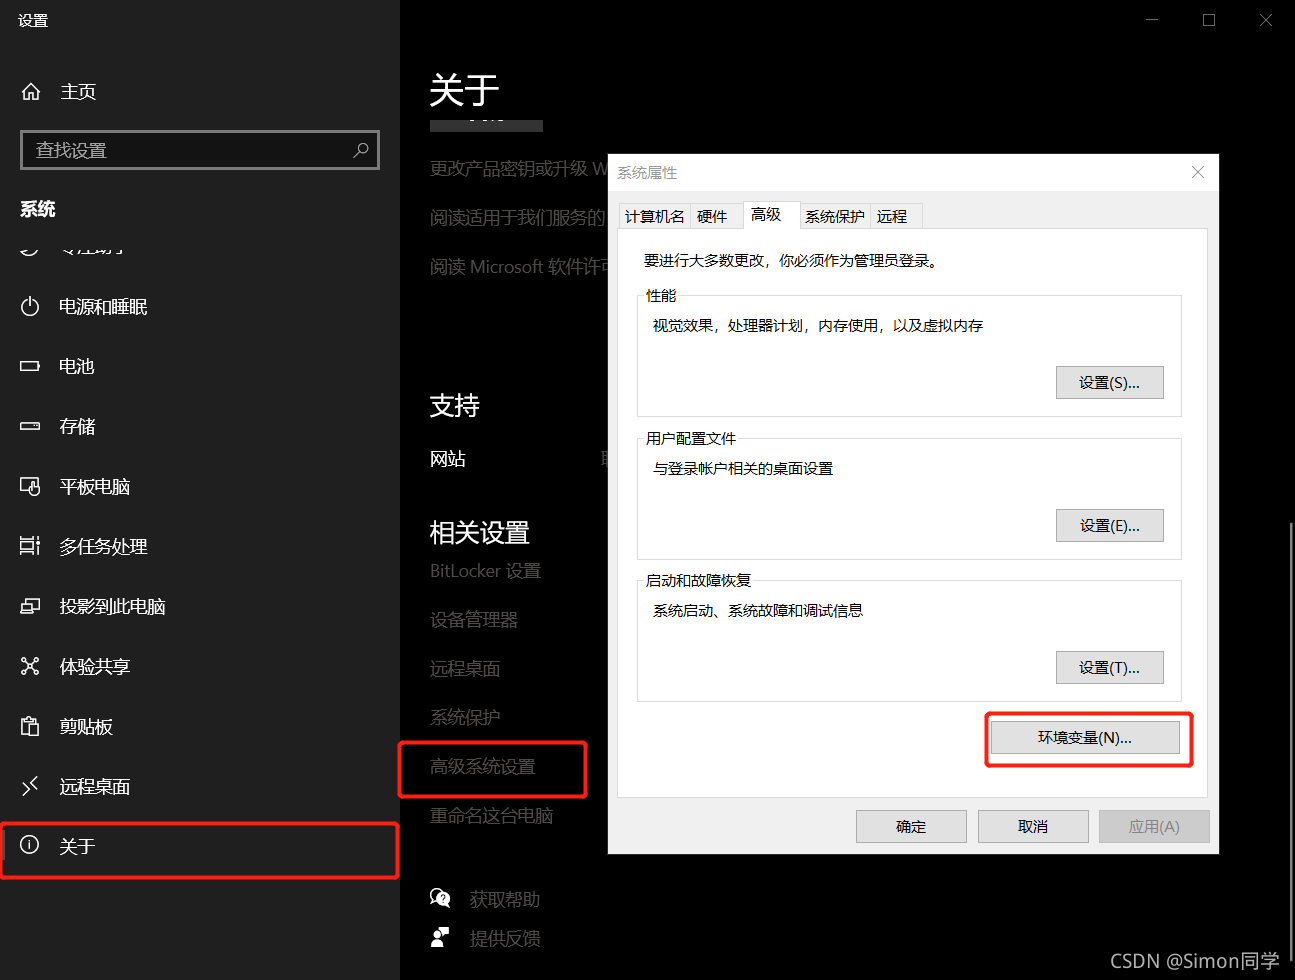Close the 系统属性 dialog
This screenshot has height=980, width=1295.
(x=1198, y=172)
